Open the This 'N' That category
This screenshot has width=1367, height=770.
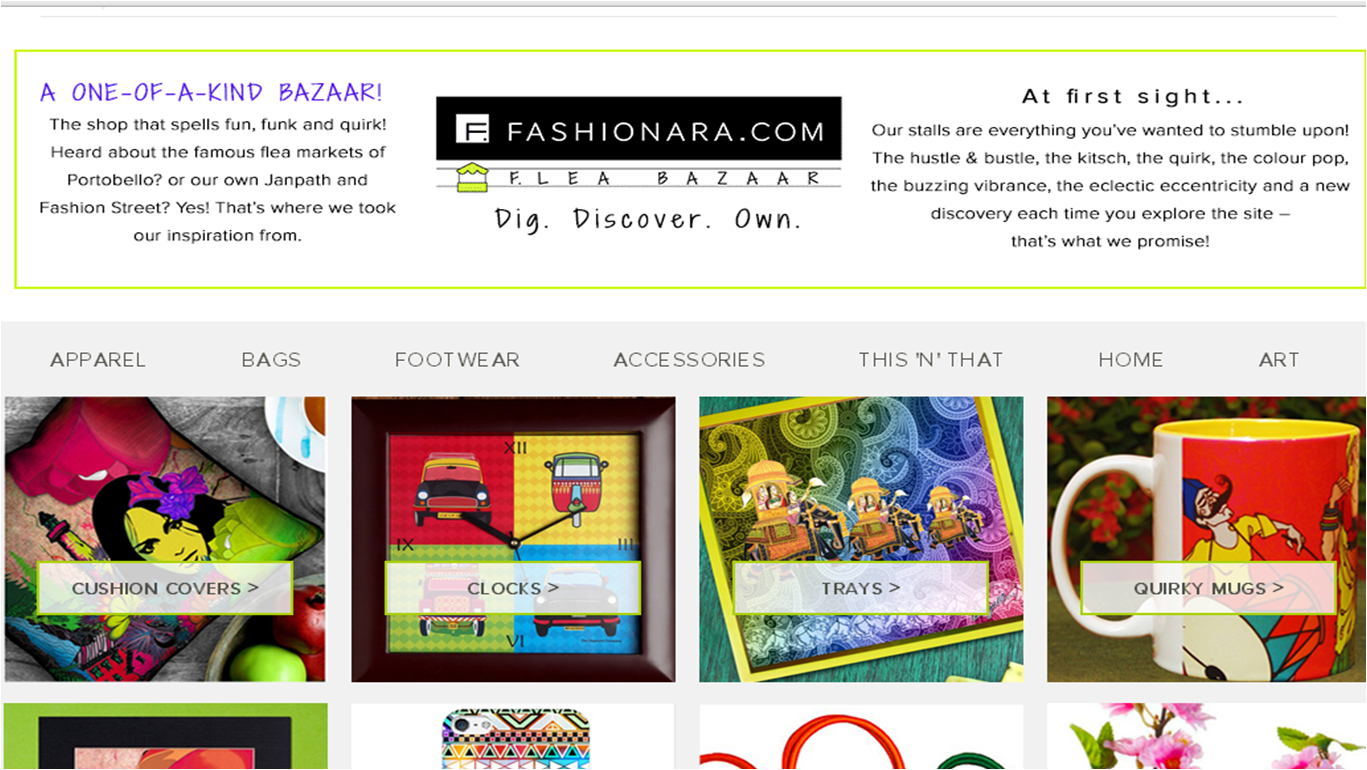coord(930,360)
